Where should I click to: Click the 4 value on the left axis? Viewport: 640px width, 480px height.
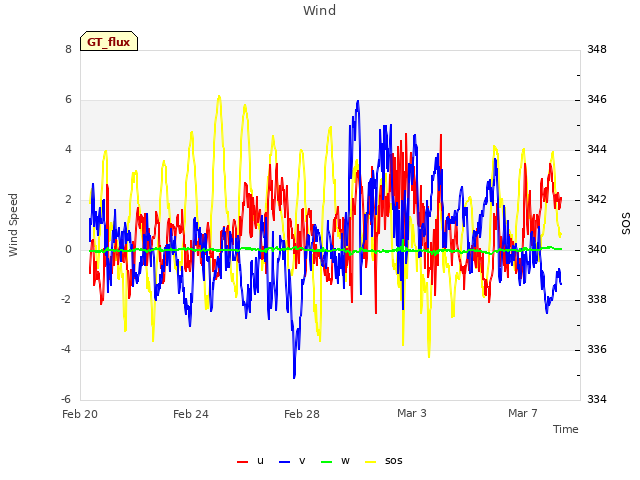[x=68, y=149]
